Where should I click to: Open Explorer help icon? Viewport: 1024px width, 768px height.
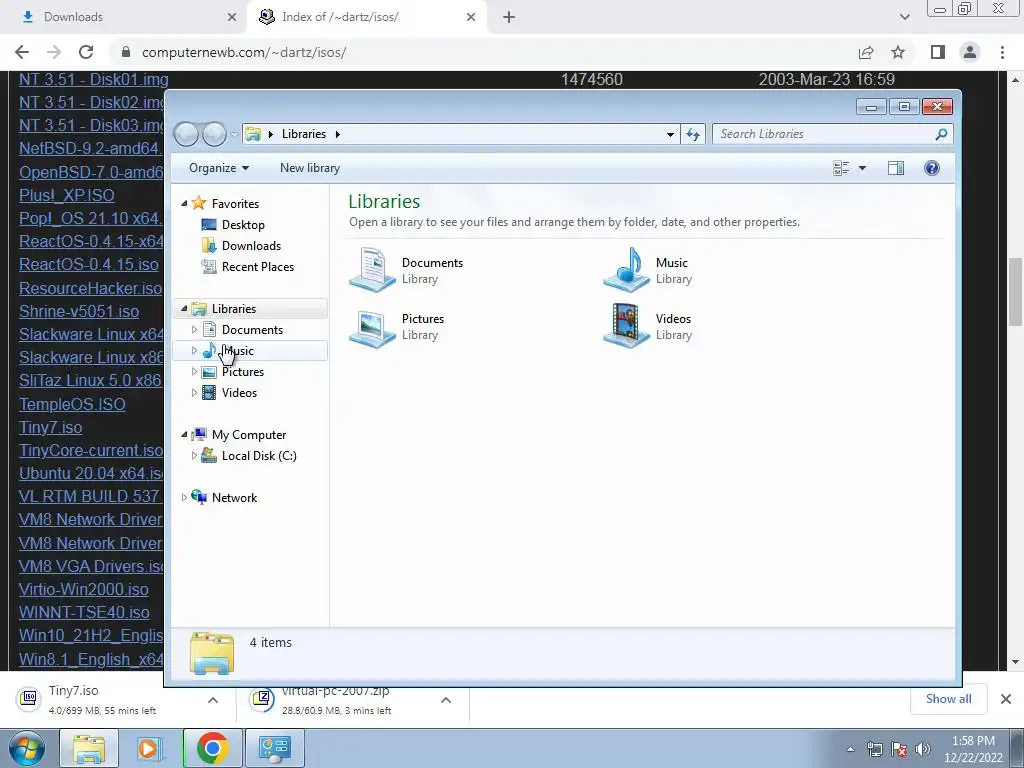932,168
